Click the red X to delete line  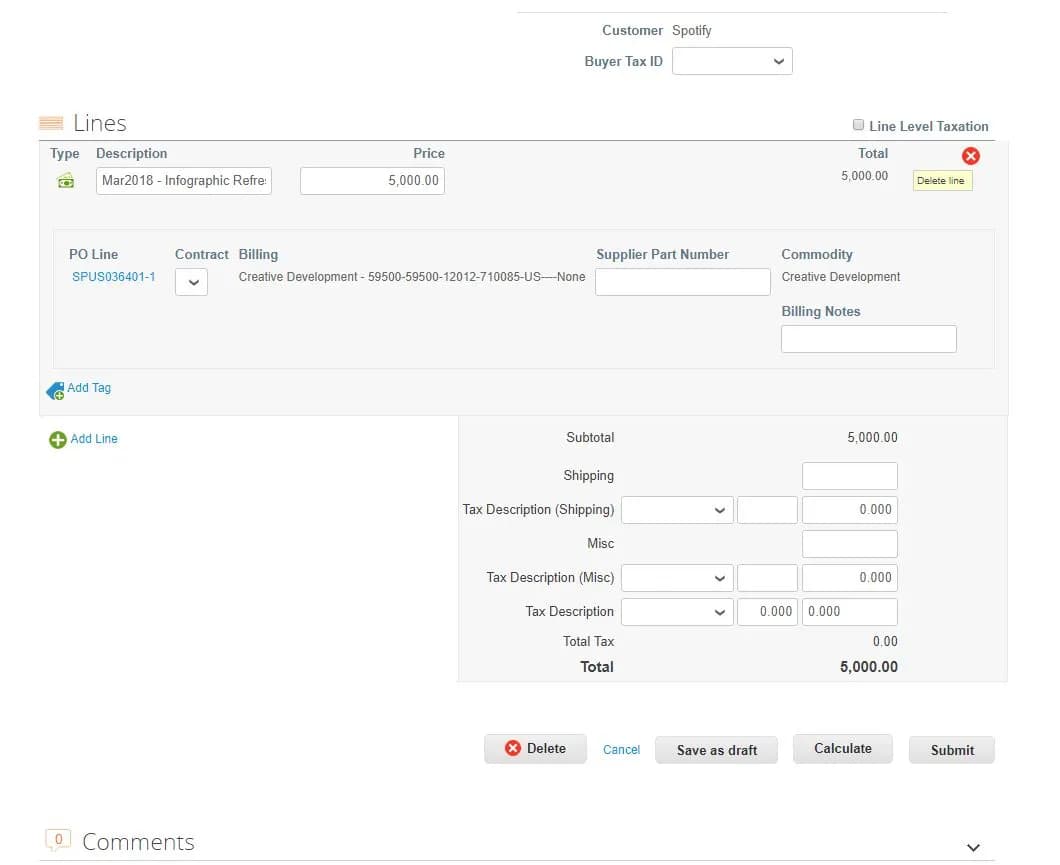[970, 156]
